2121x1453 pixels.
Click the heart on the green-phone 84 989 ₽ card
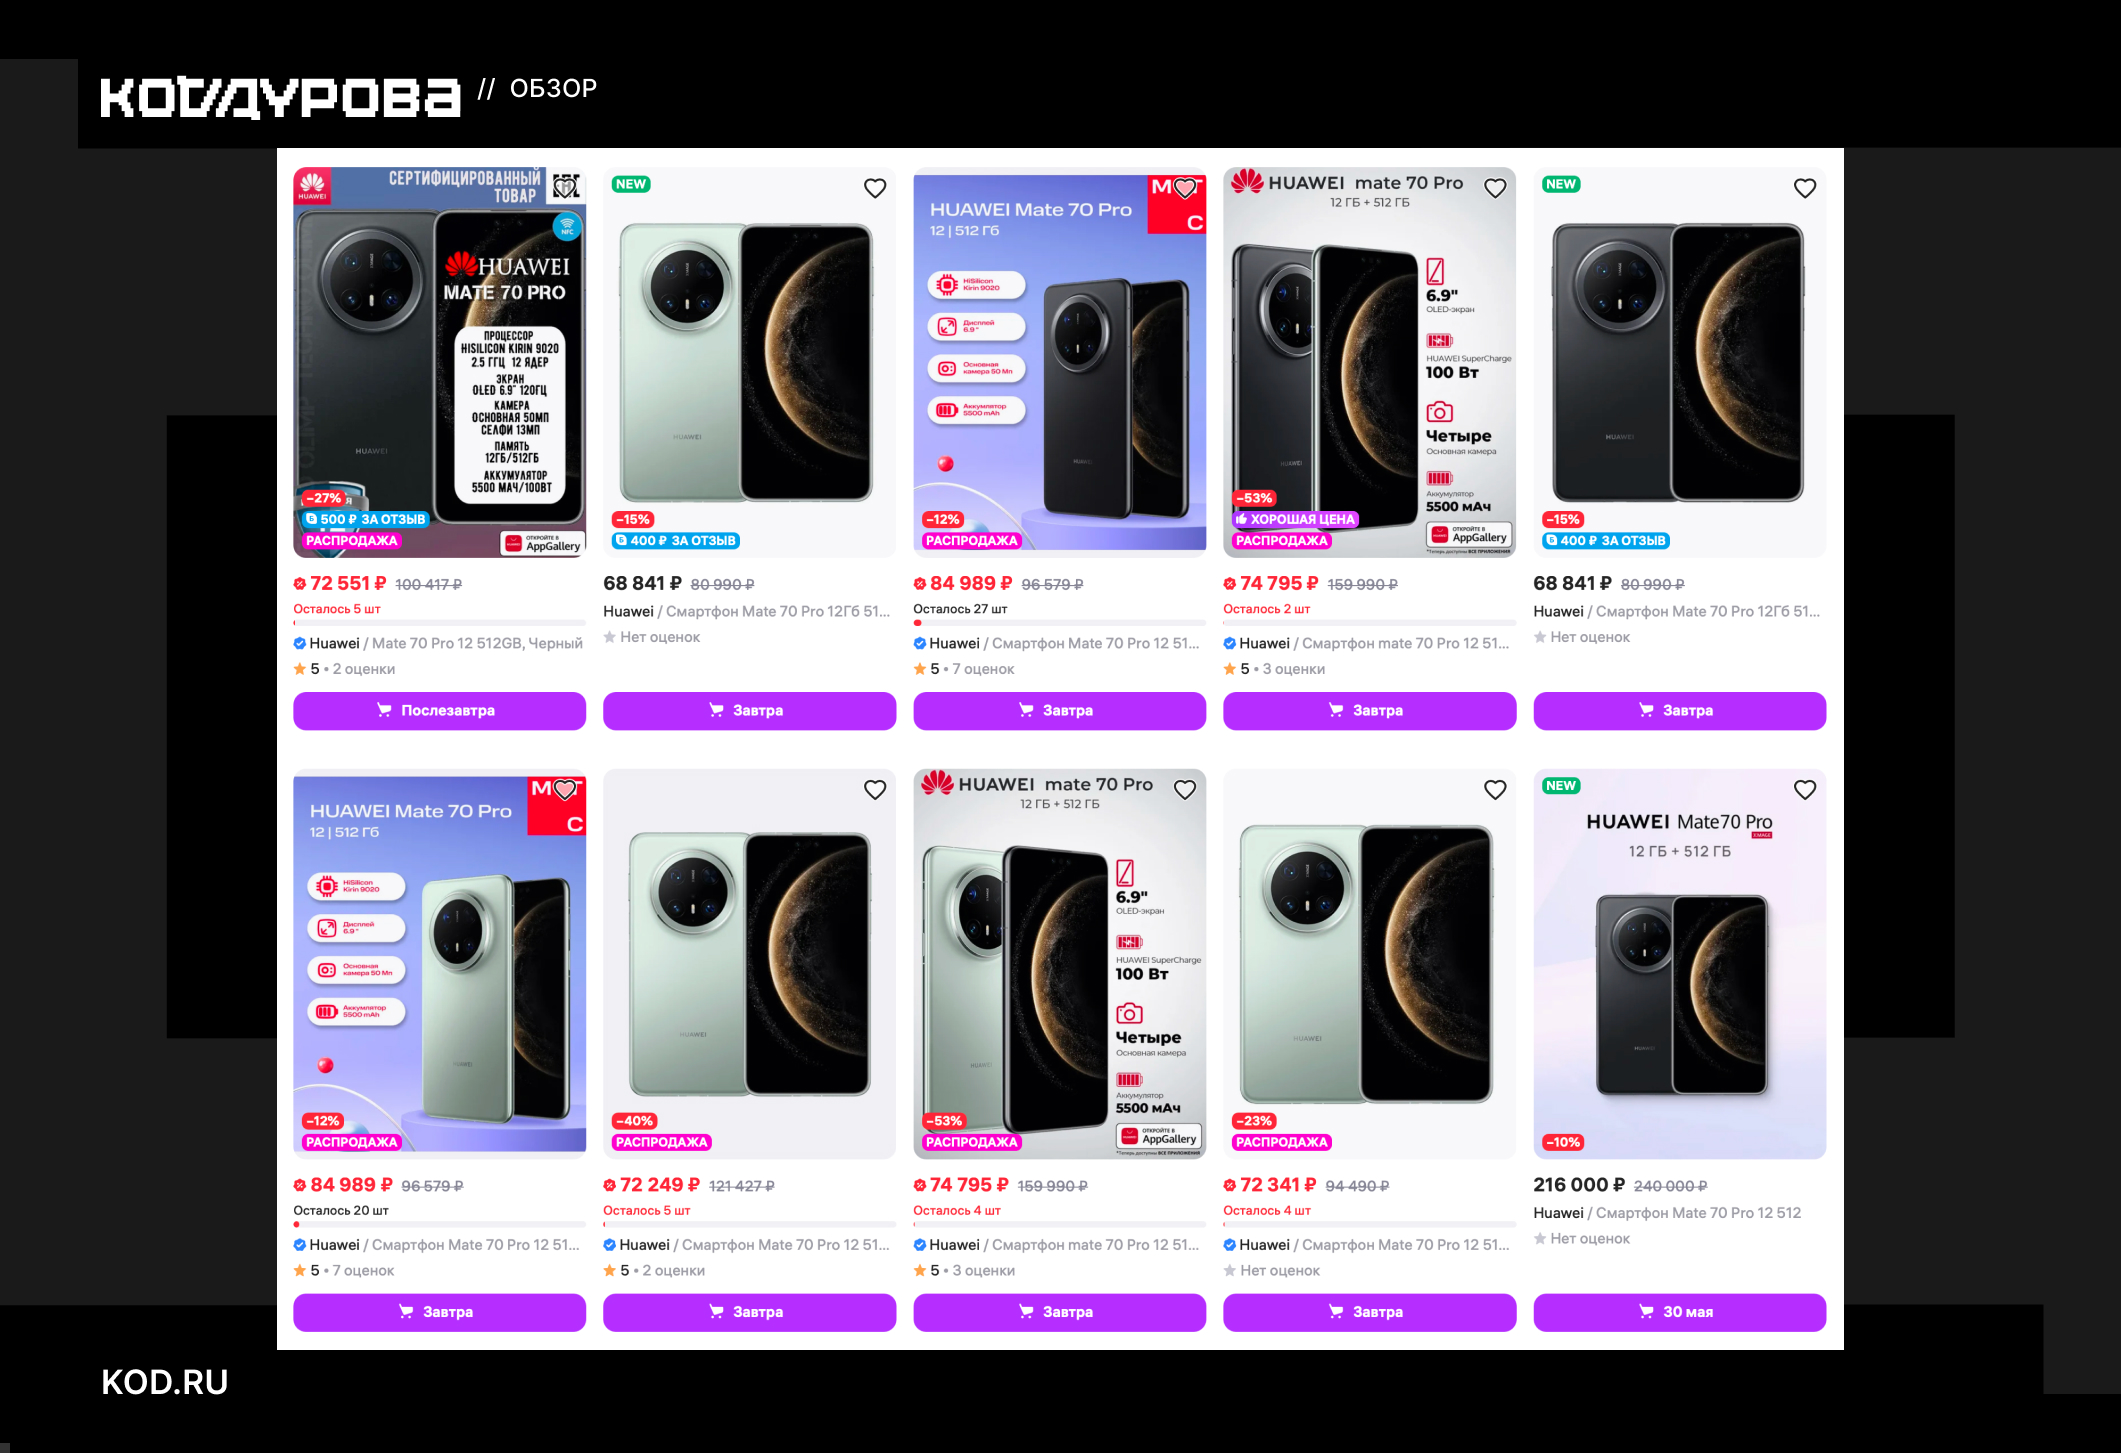(565, 790)
